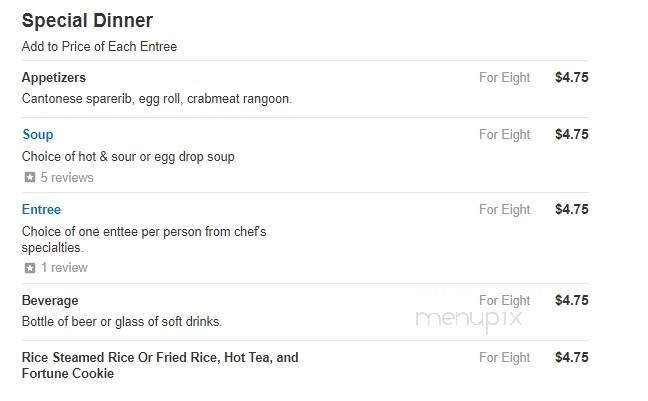Click the star icon beside 5 reviews
The height and width of the screenshot is (401, 648).
point(30,178)
